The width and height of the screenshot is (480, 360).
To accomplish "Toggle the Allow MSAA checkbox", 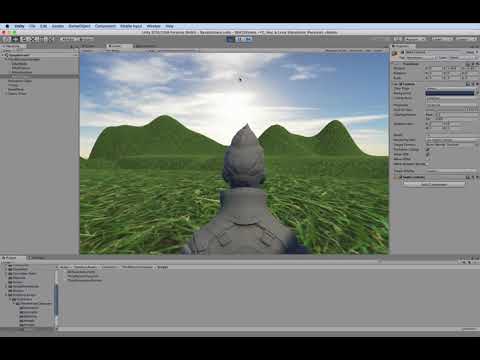I will point(428,159).
